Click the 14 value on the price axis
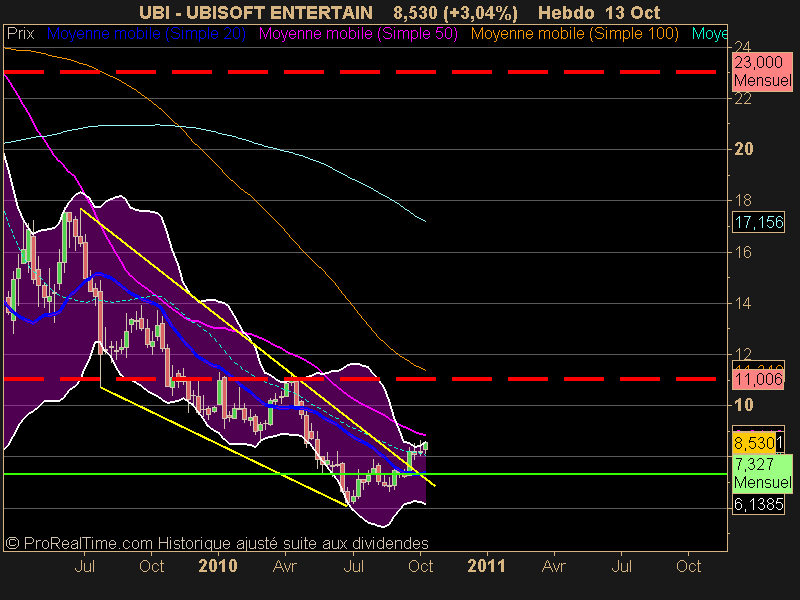 click(x=743, y=304)
